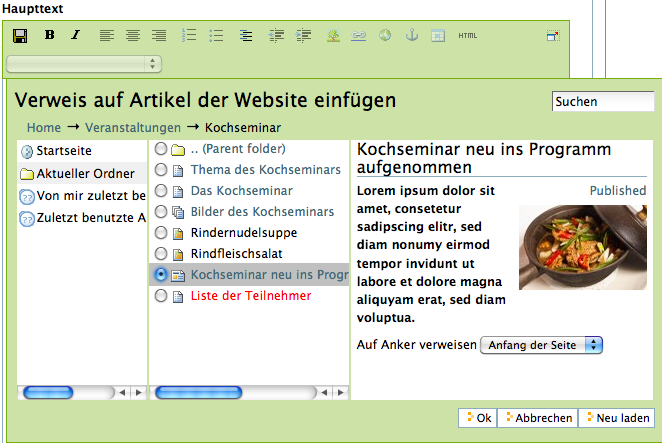Image resolution: width=662 pixels, height=443 pixels.
Task: Insert anchor icon
Action: click(412, 35)
